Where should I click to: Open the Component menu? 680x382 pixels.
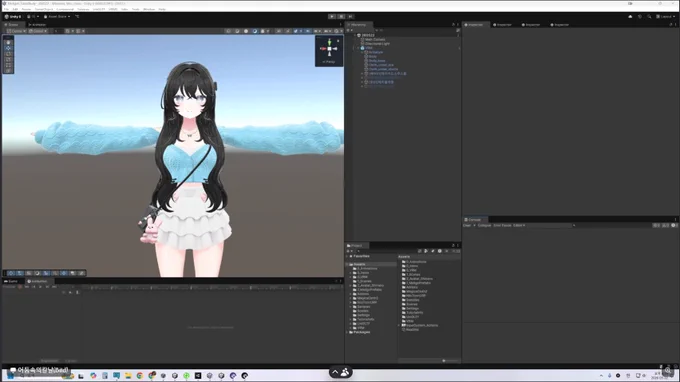coord(65,9)
